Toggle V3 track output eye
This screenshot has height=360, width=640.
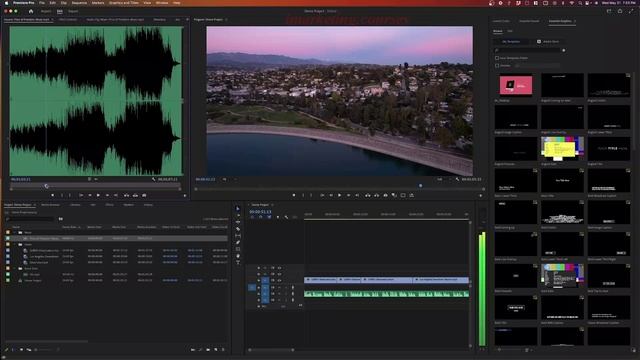click(x=279, y=268)
